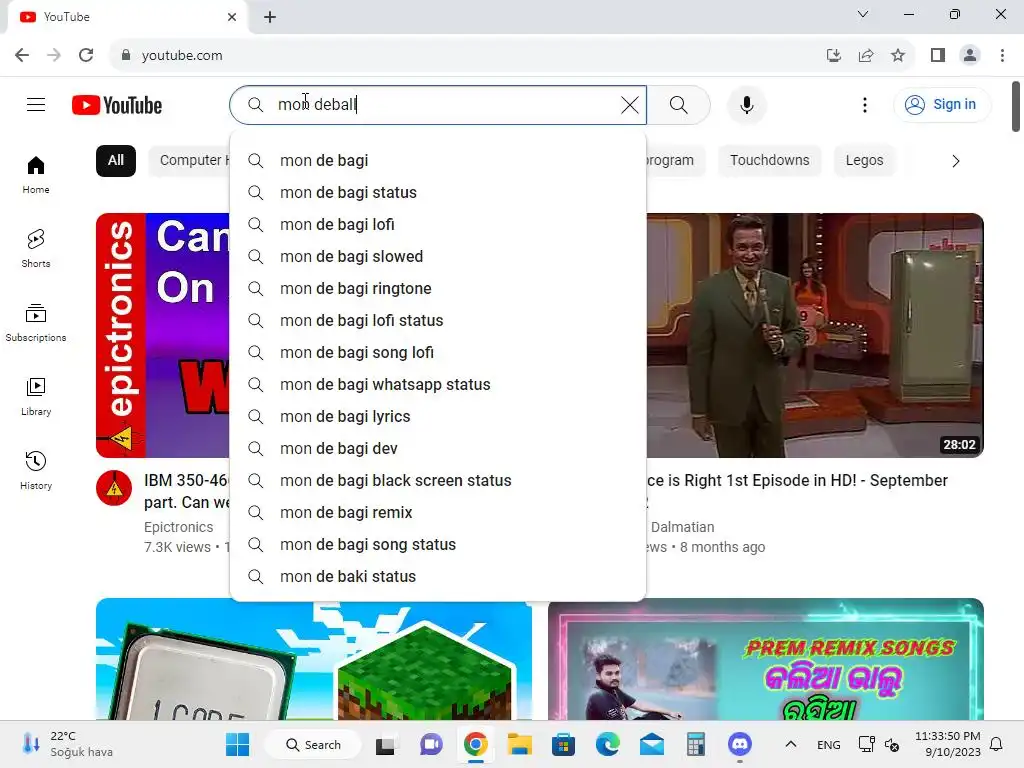Screen dimensions: 1024x768
Task: Open Subscriptions in the sidebar
Action: tap(36, 323)
